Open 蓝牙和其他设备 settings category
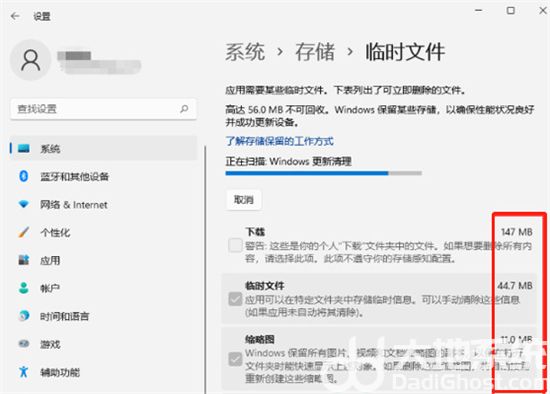This screenshot has width=550, height=394. 103,176
